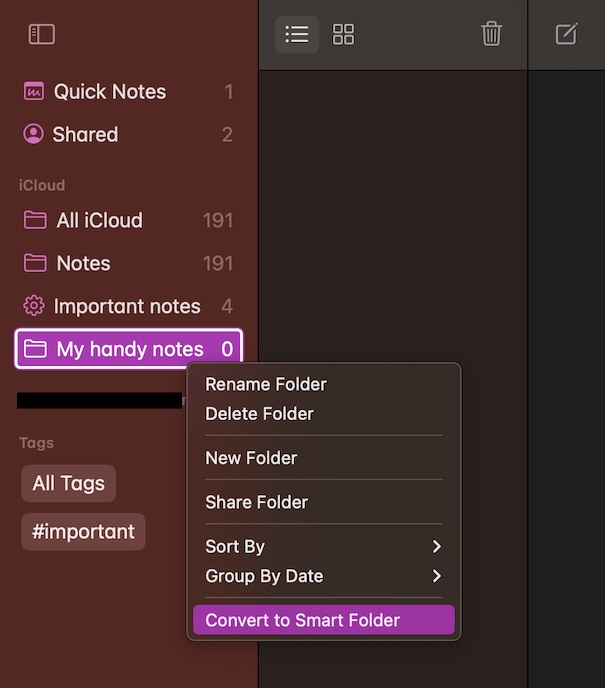Click the count 1 beside Quick Notes
The height and width of the screenshot is (688, 605).
[x=229, y=92]
